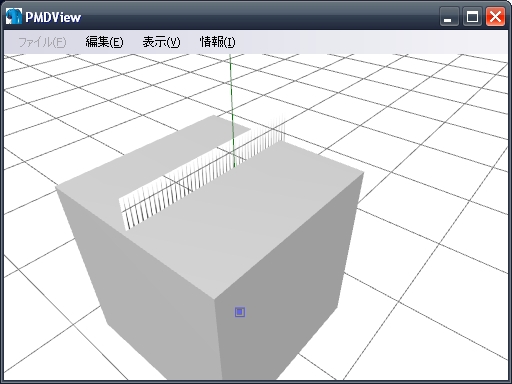Image resolution: width=512 pixels, height=384 pixels.
Task: Click empty menu bar area right of 情報(I)
Action: click(x=370, y=42)
